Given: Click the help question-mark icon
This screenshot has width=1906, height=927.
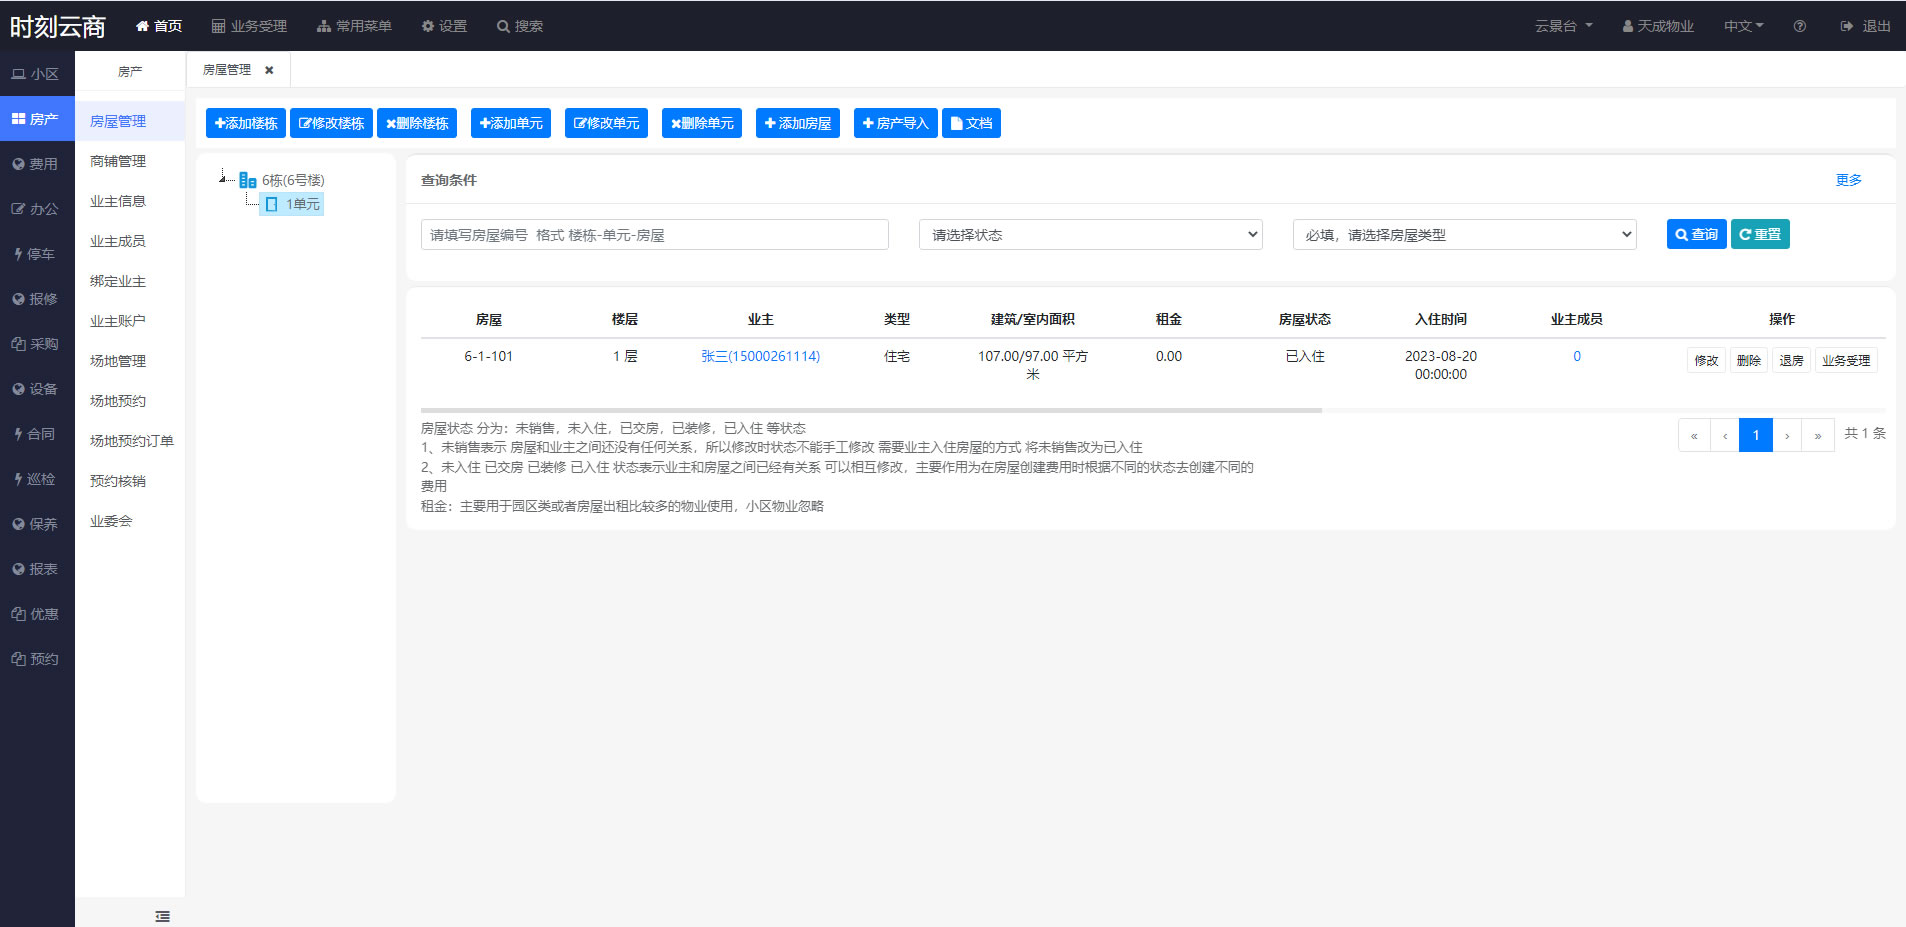Looking at the screenshot, I should [x=1800, y=26].
